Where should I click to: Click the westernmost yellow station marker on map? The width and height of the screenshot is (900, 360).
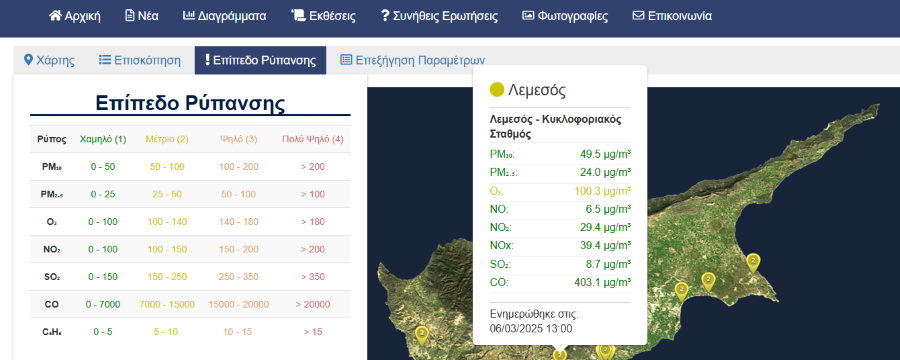coord(422,336)
